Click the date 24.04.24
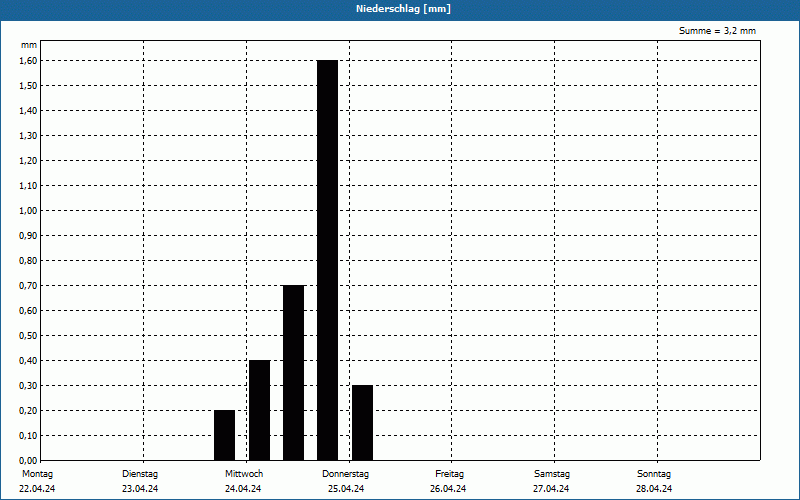The image size is (800, 500). [x=243, y=489]
